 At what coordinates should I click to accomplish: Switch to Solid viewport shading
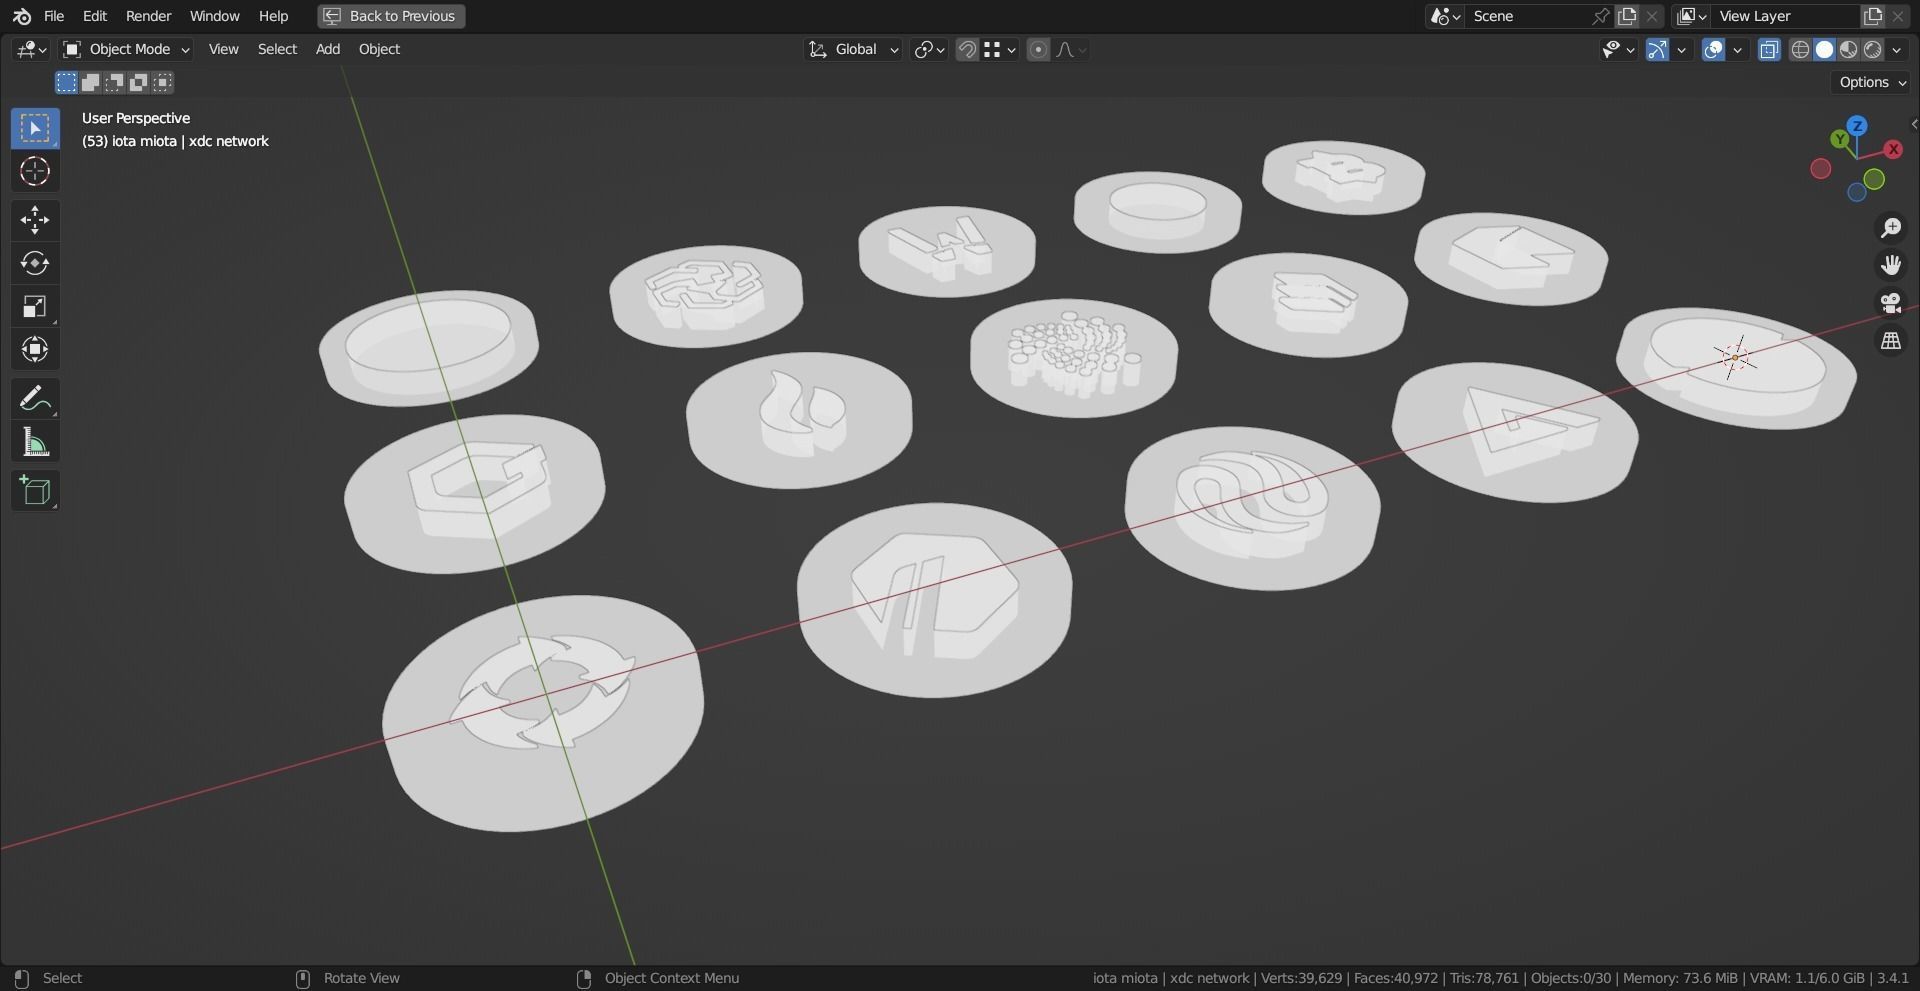pos(1824,49)
